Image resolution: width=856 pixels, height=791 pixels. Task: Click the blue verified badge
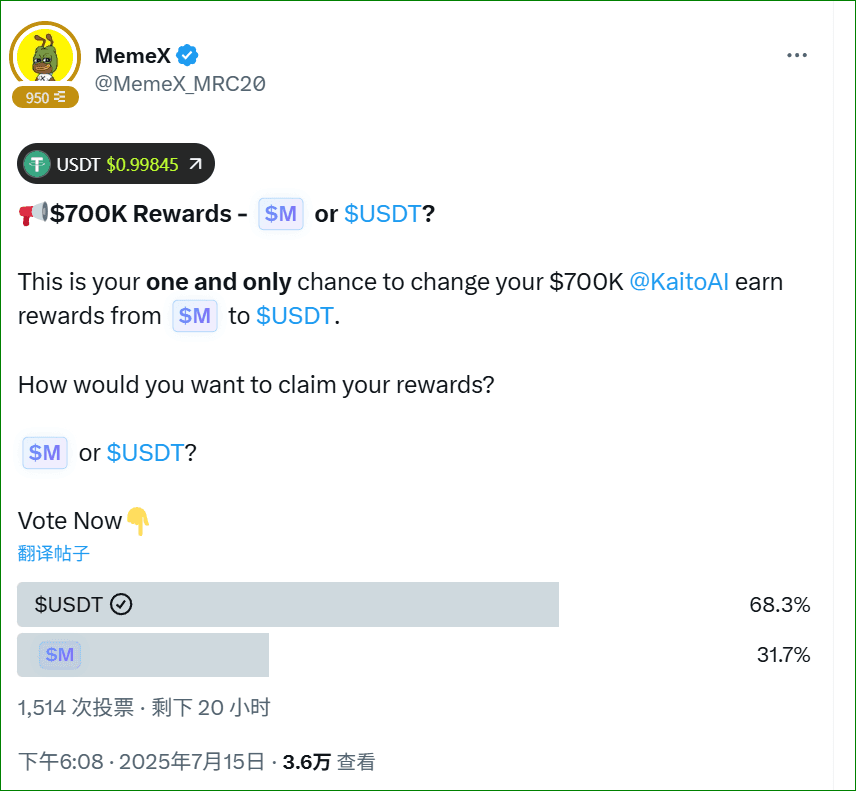[x=187, y=55]
